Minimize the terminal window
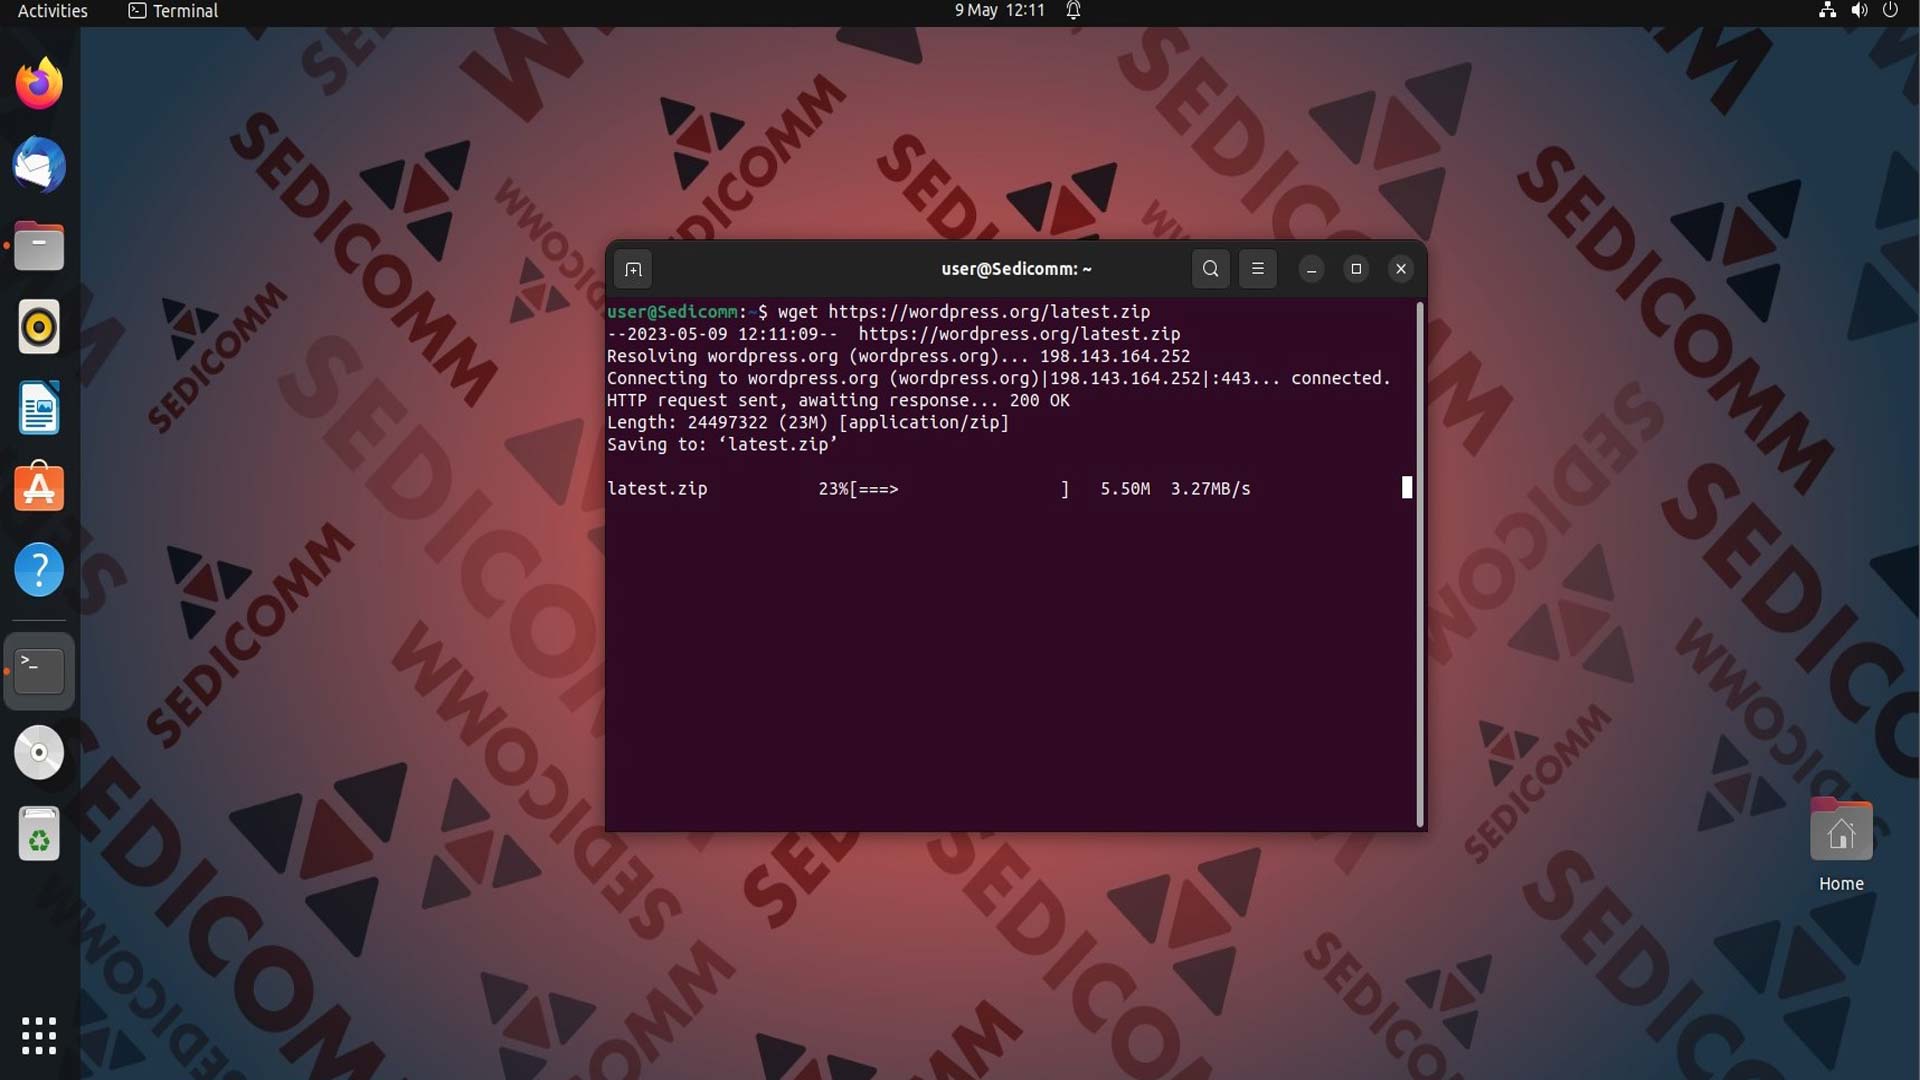 click(1311, 269)
